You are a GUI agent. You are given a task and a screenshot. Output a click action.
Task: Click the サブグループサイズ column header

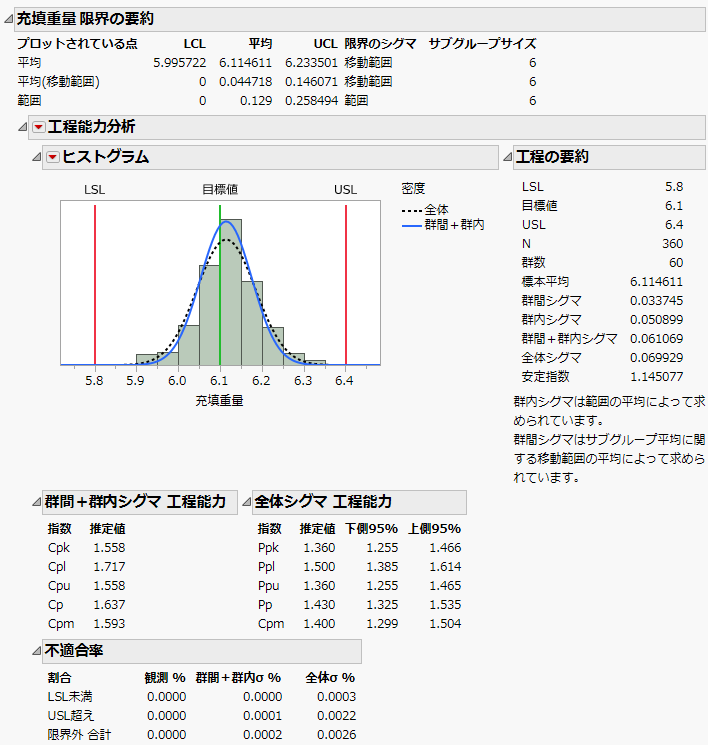(x=482, y=44)
